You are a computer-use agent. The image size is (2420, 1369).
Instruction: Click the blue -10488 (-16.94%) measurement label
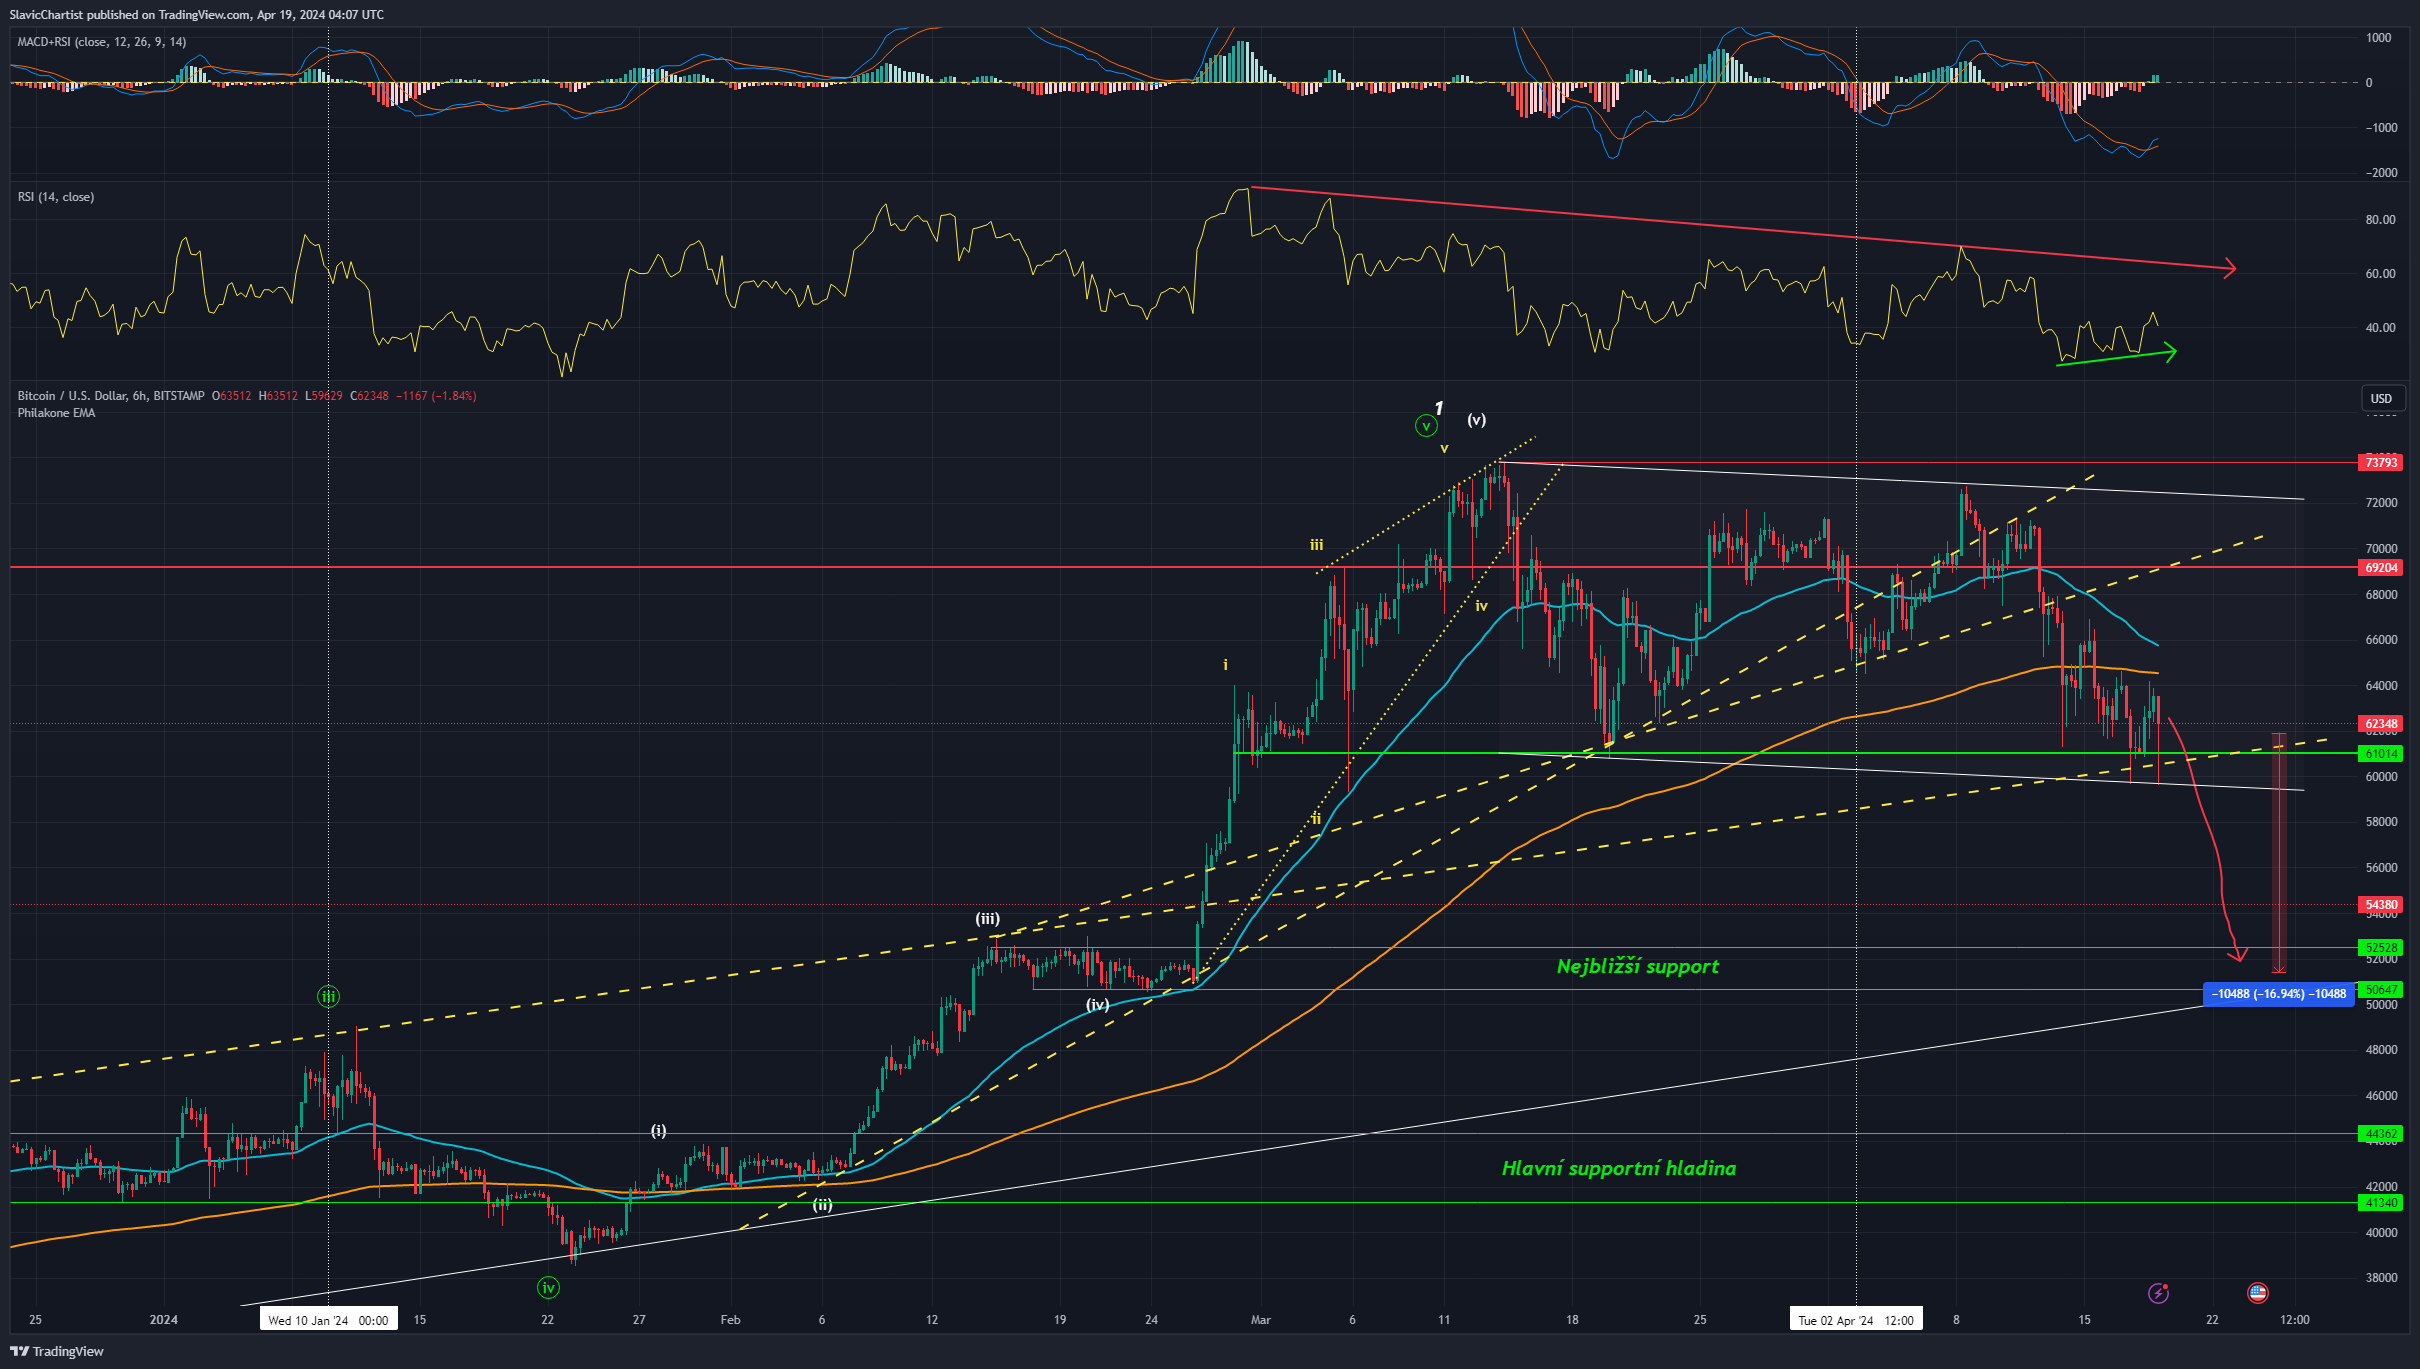tap(2278, 994)
